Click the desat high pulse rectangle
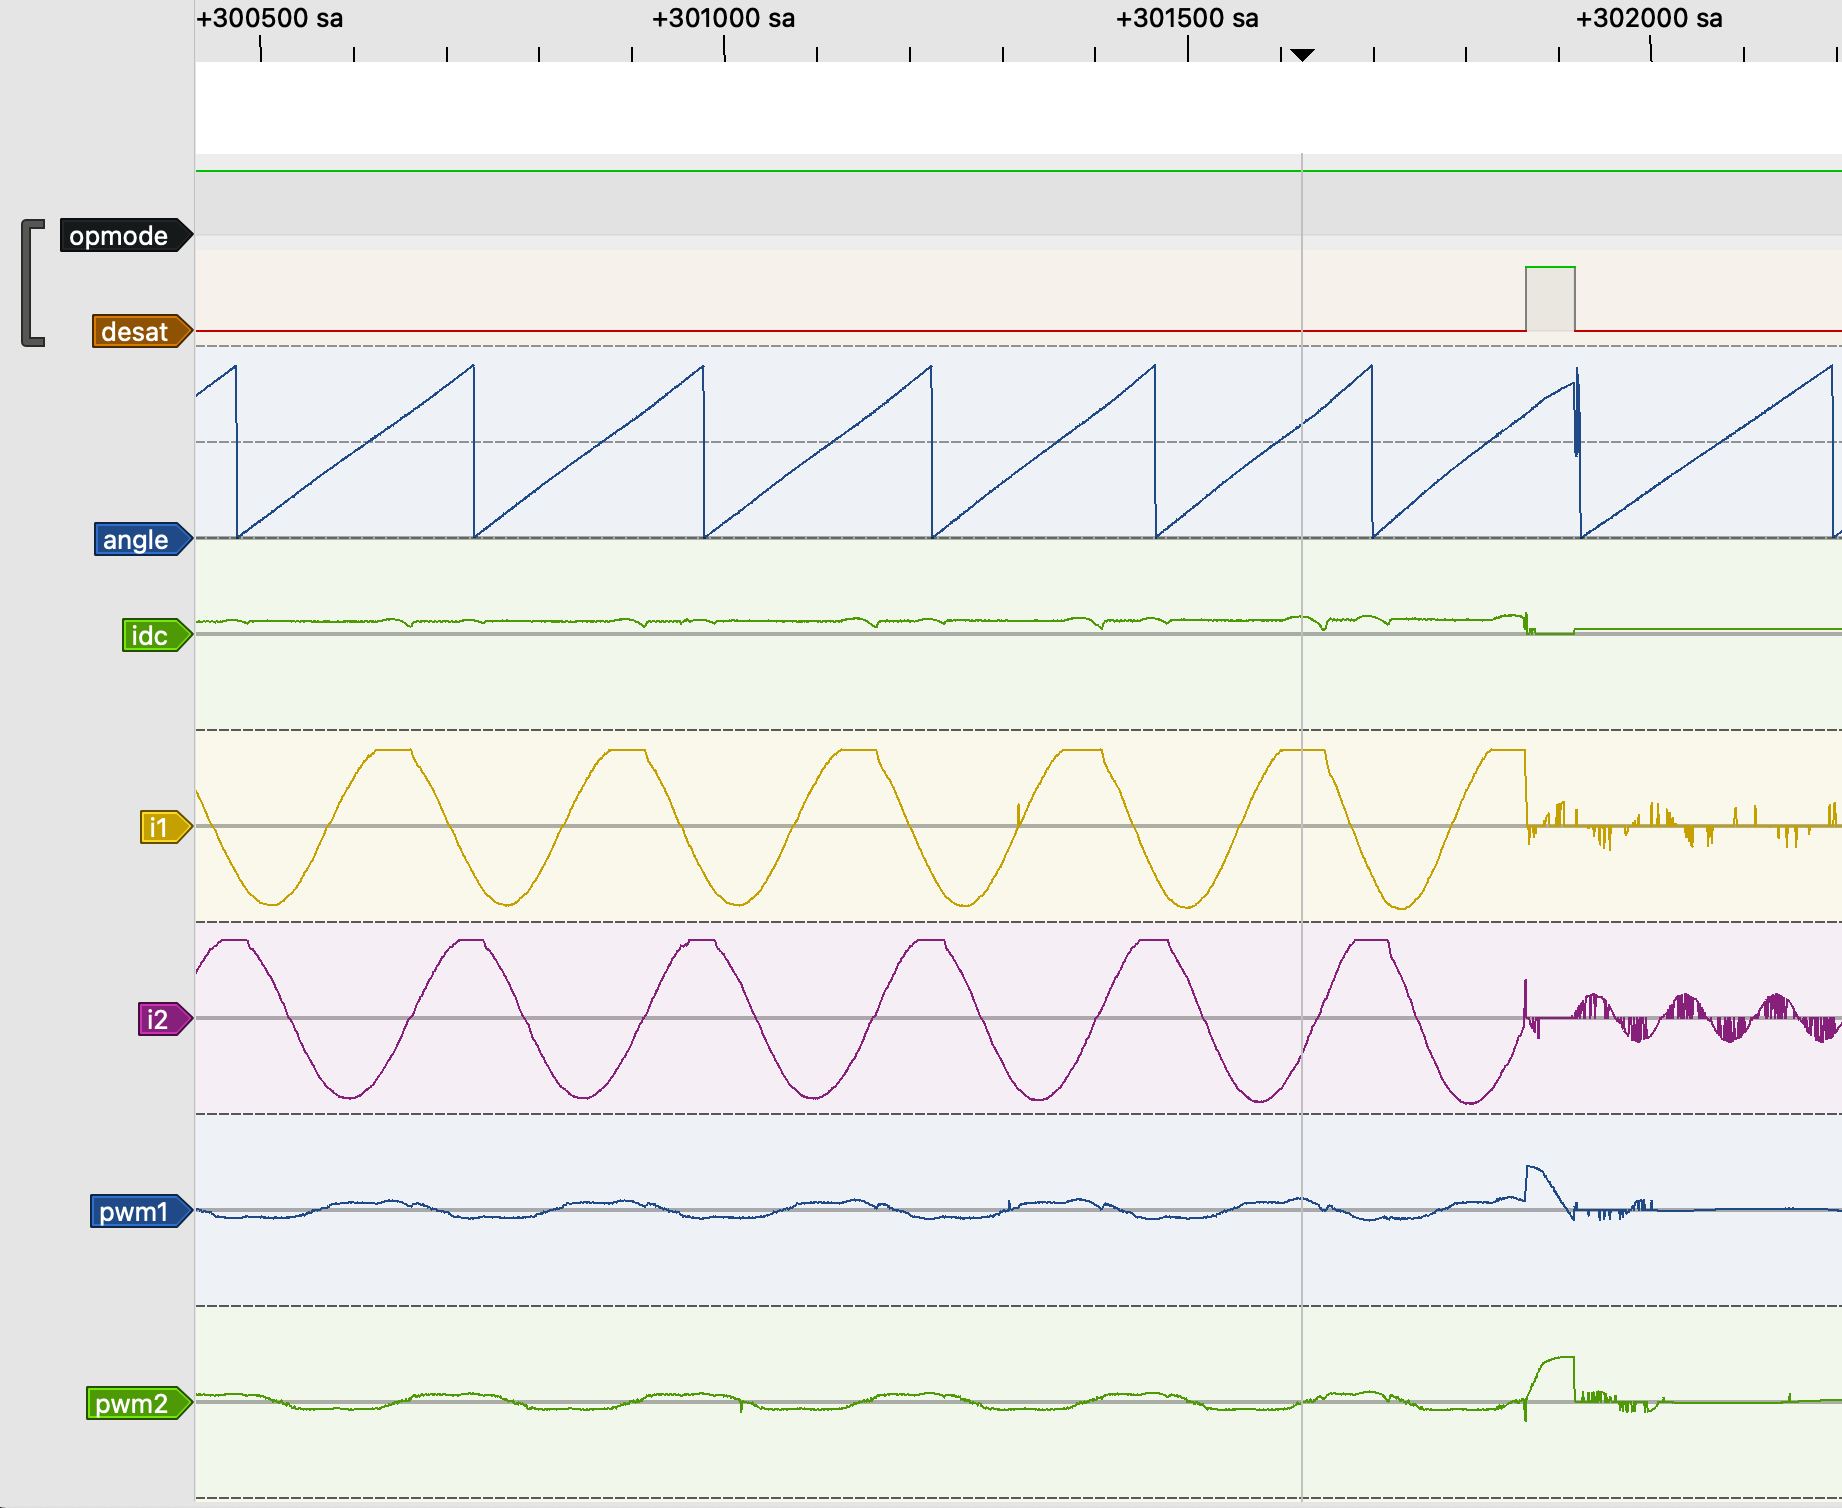This screenshot has width=1842, height=1508. tap(1550, 298)
